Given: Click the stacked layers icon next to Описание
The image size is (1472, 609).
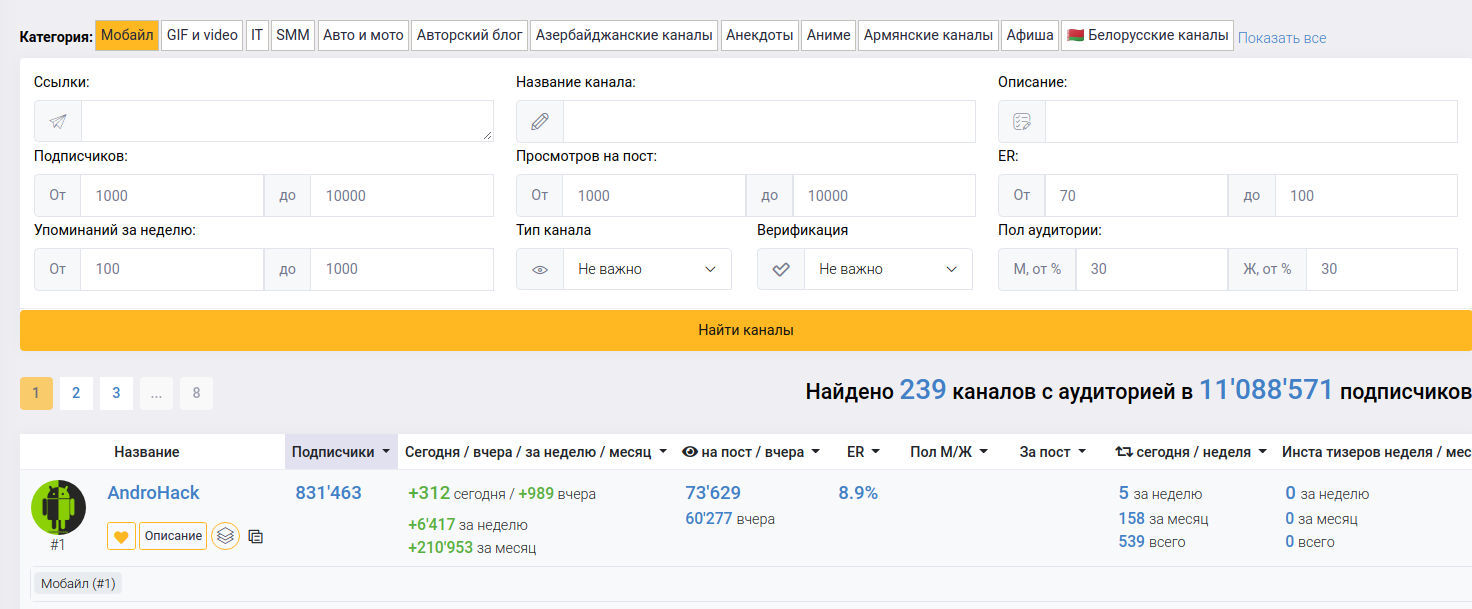Looking at the screenshot, I should click(x=226, y=536).
